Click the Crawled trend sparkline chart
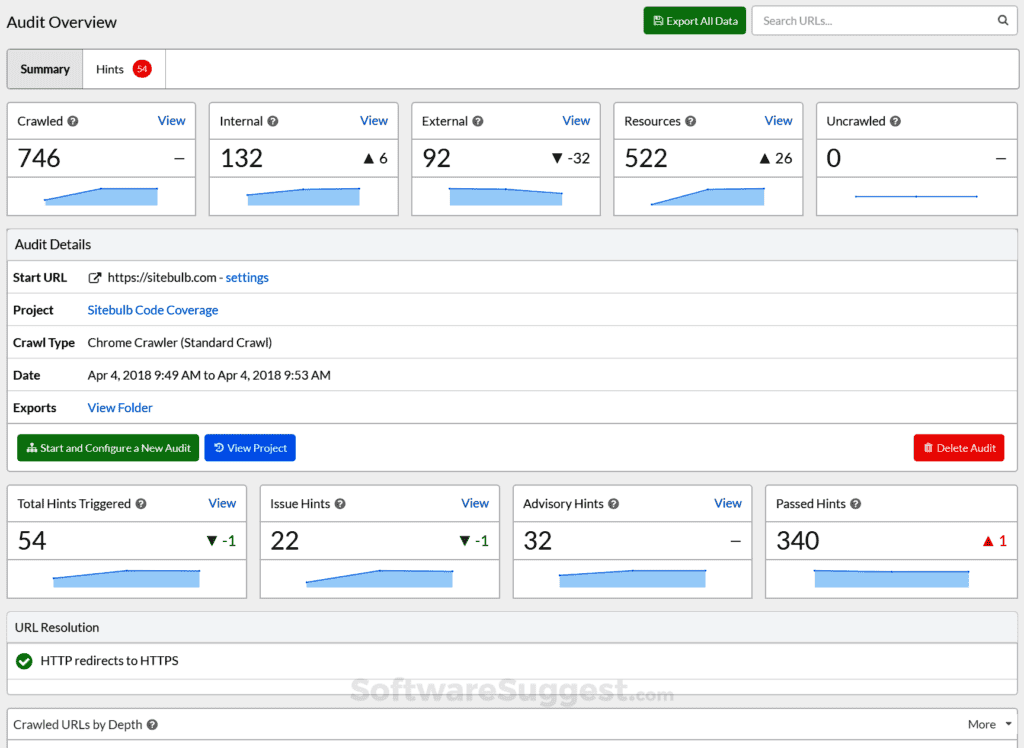 click(x=101, y=196)
